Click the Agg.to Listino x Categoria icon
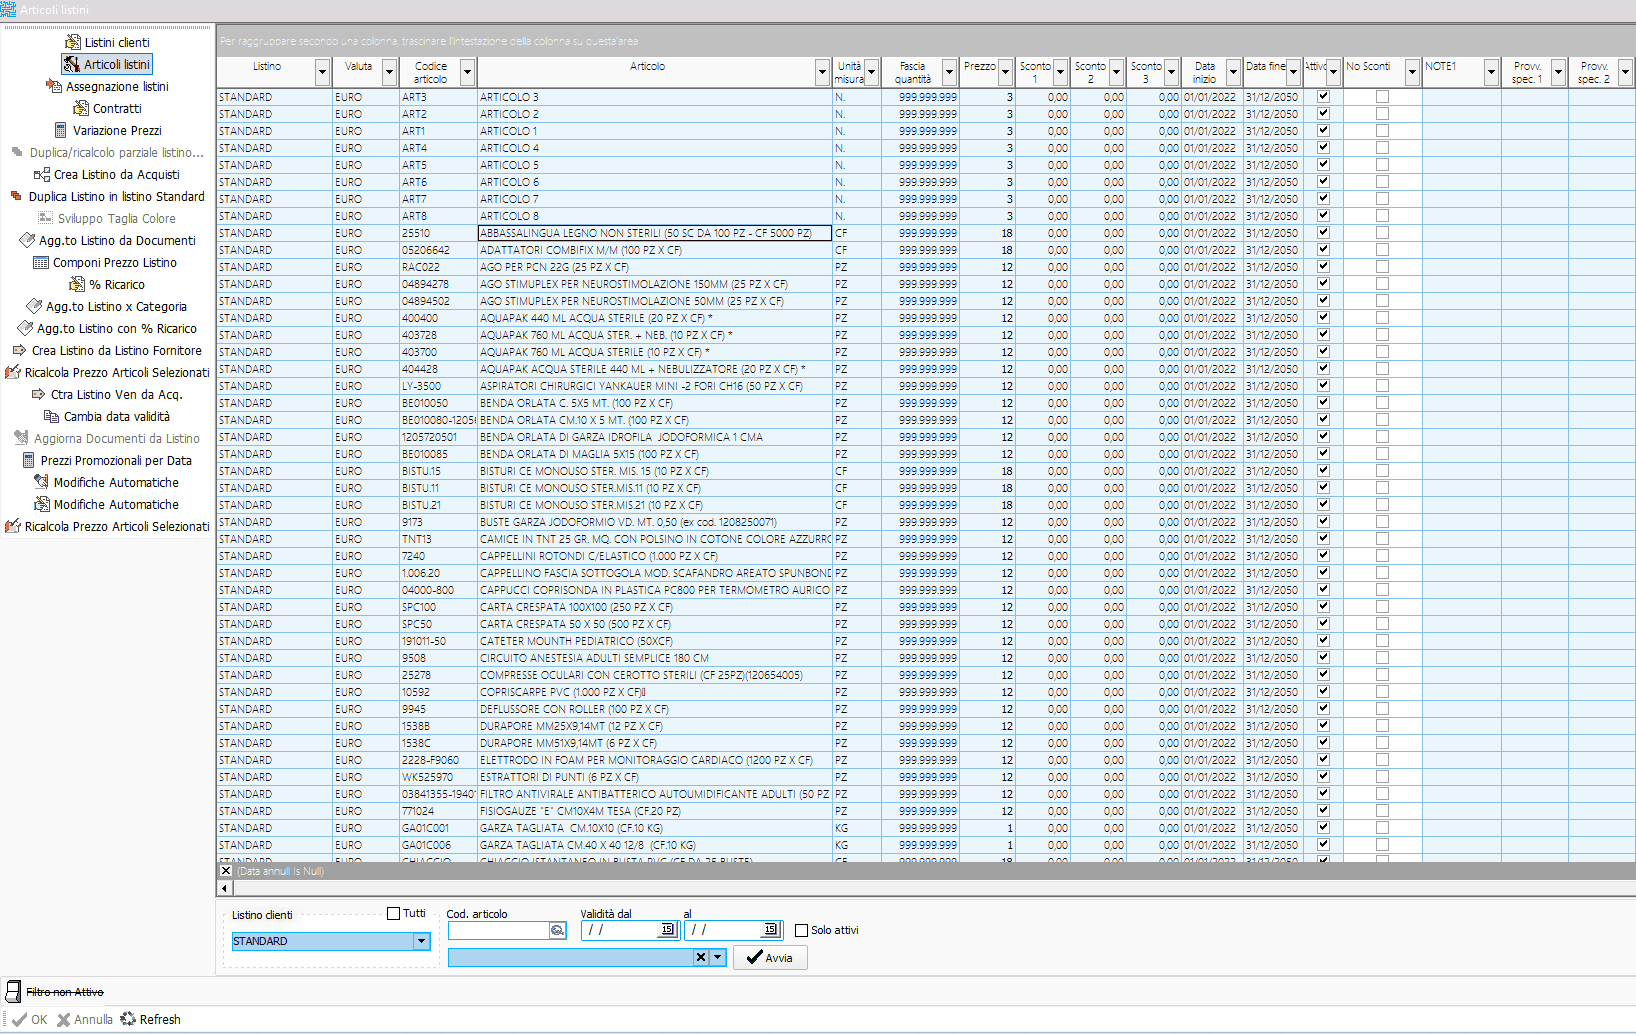 point(34,306)
